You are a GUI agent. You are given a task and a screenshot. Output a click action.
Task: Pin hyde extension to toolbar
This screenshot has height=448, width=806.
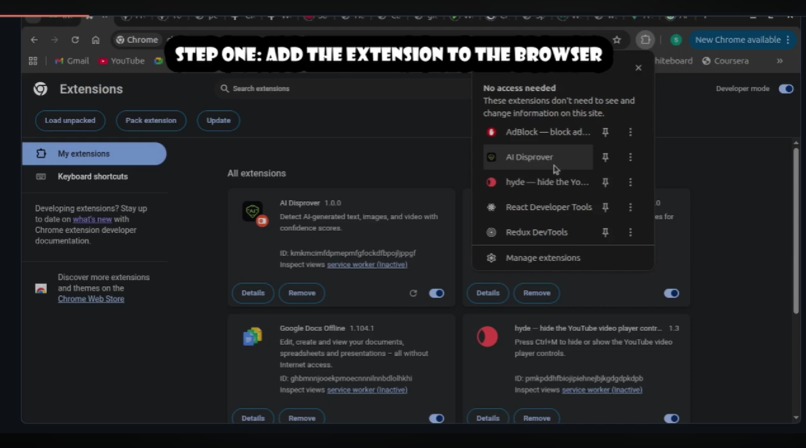[x=606, y=182]
